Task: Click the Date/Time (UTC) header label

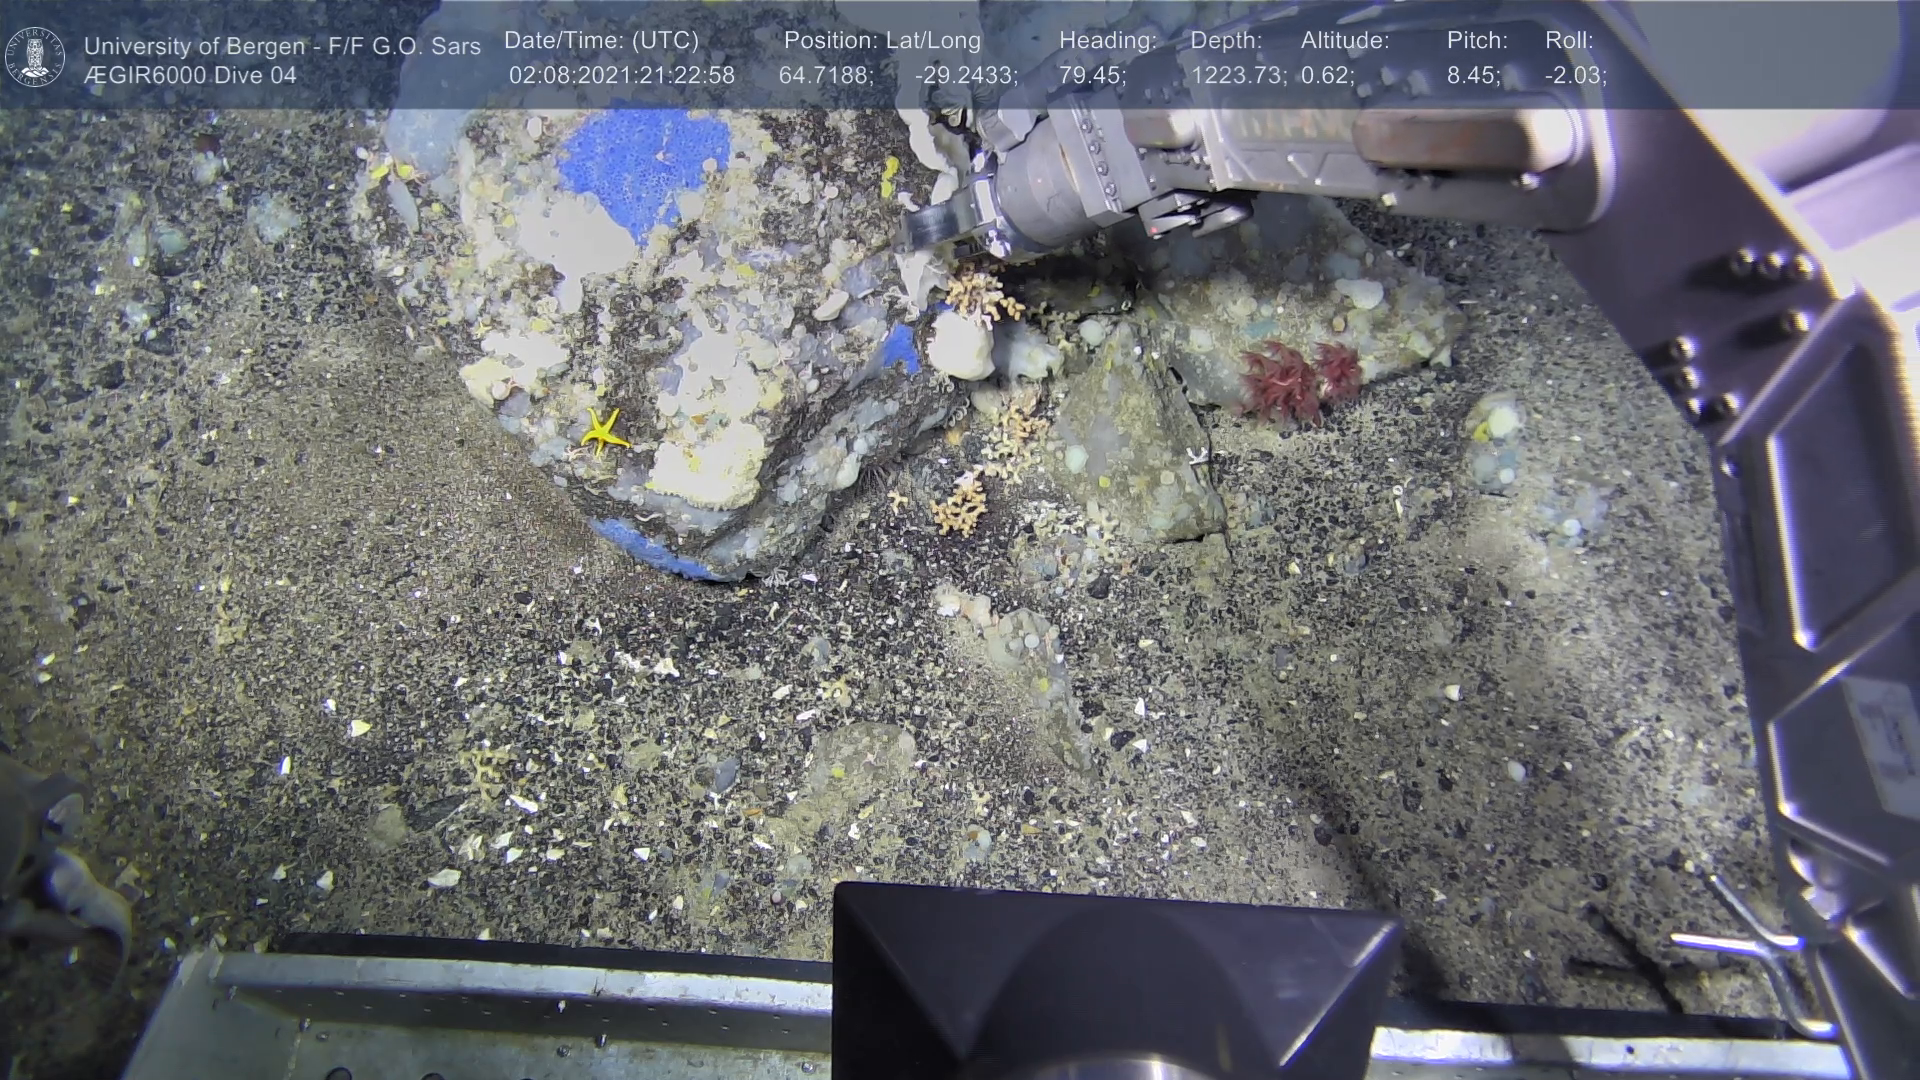Action: [x=601, y=41]
